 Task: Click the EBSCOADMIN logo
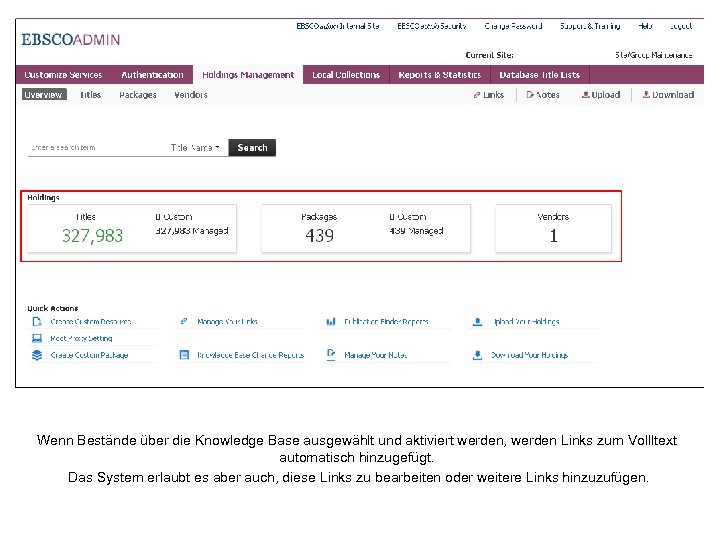[71, 39]
